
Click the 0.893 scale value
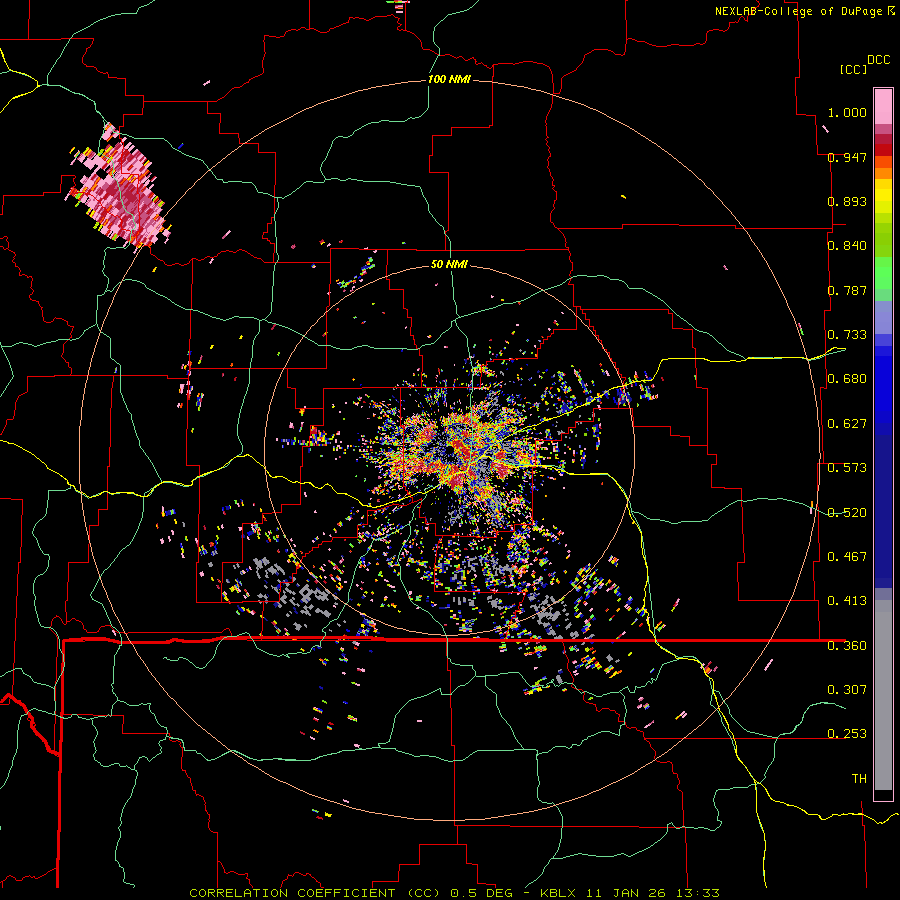[847, 201]
